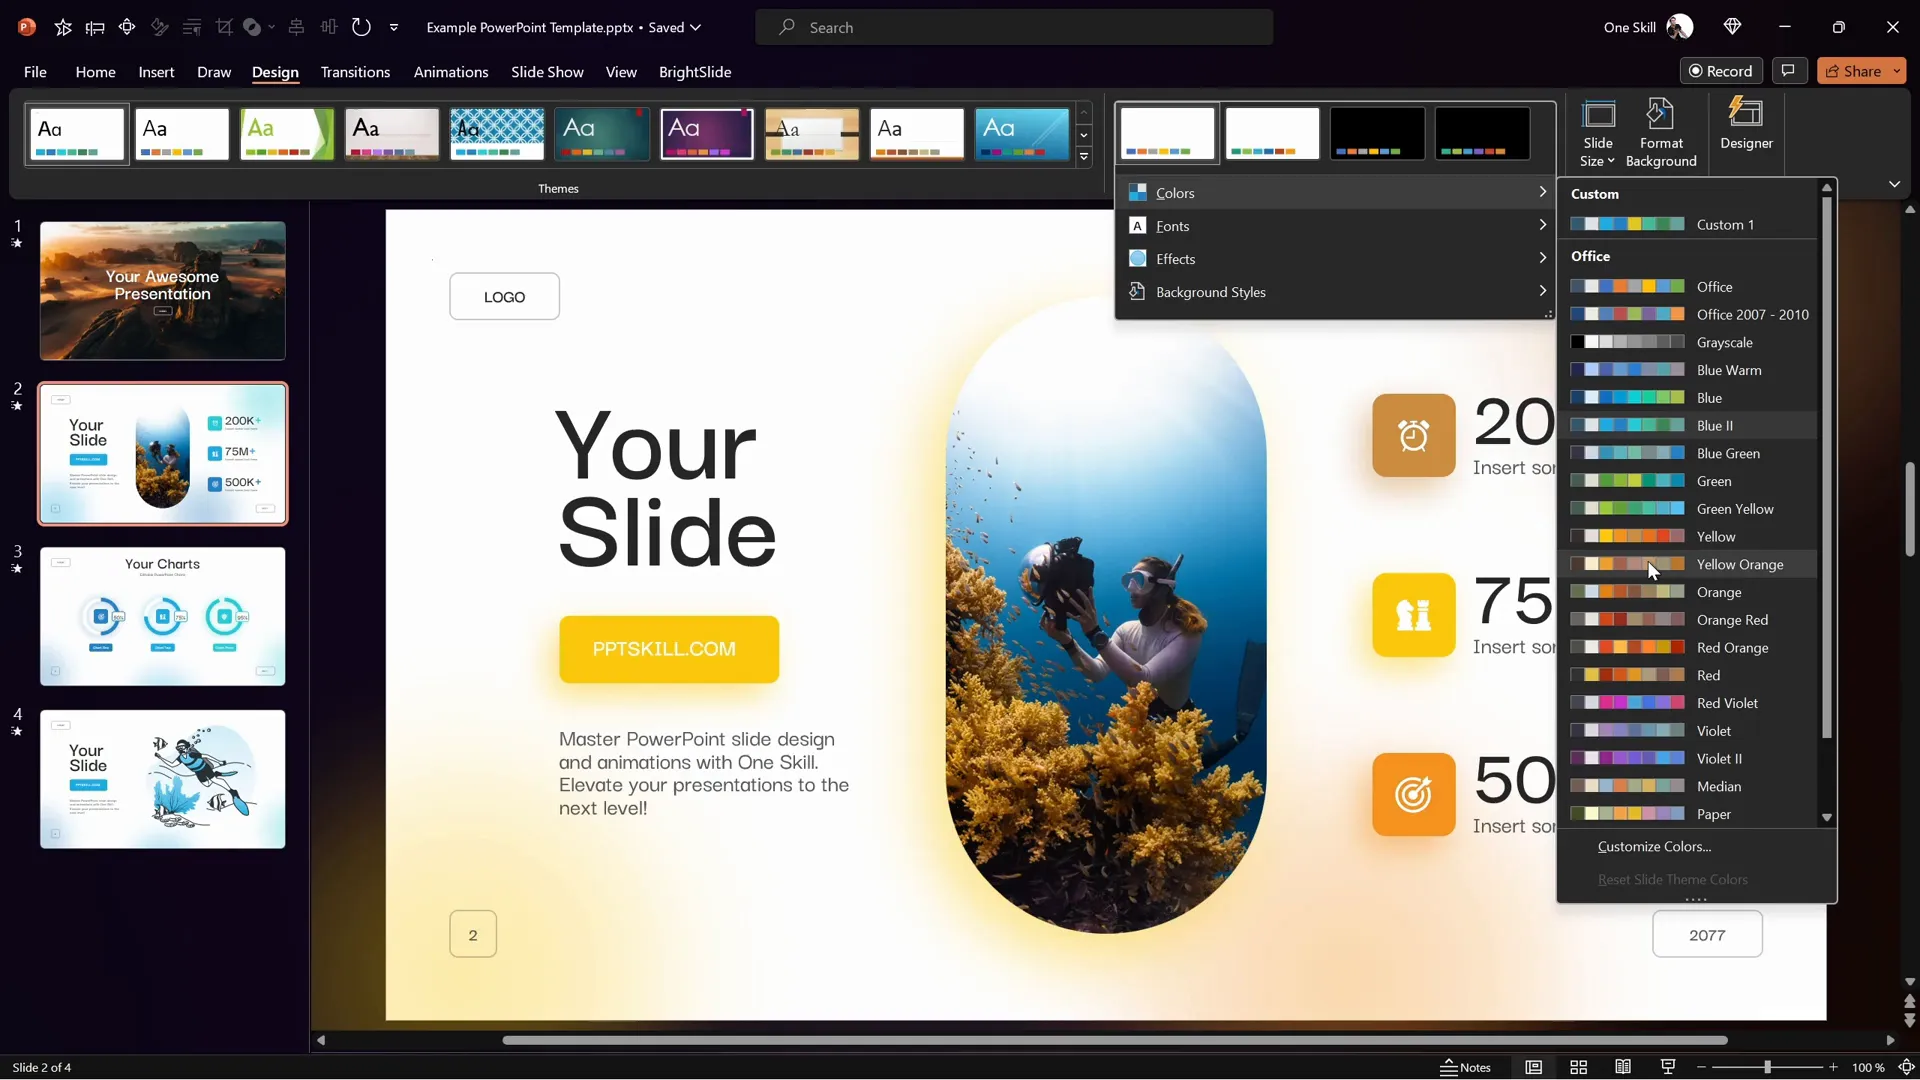
Task: Choose the Blue II color scheme
Action: (x=1688, y=426)
